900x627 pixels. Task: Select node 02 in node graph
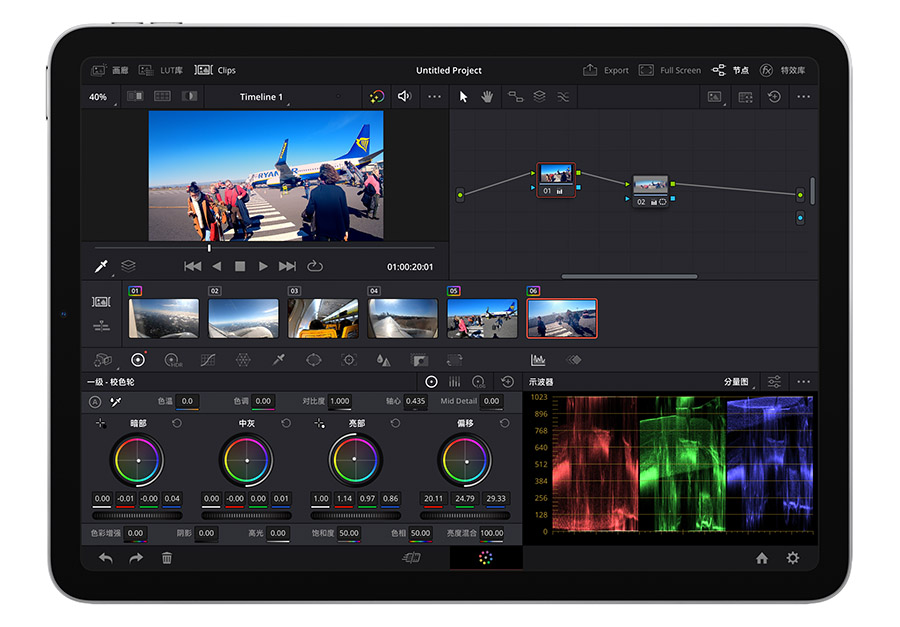[650, 191]
